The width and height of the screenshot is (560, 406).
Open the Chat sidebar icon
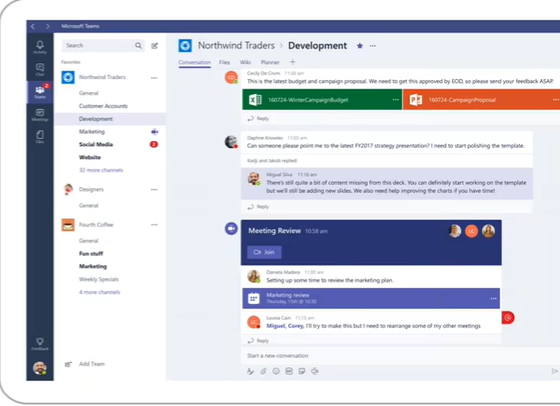point(40,70)
